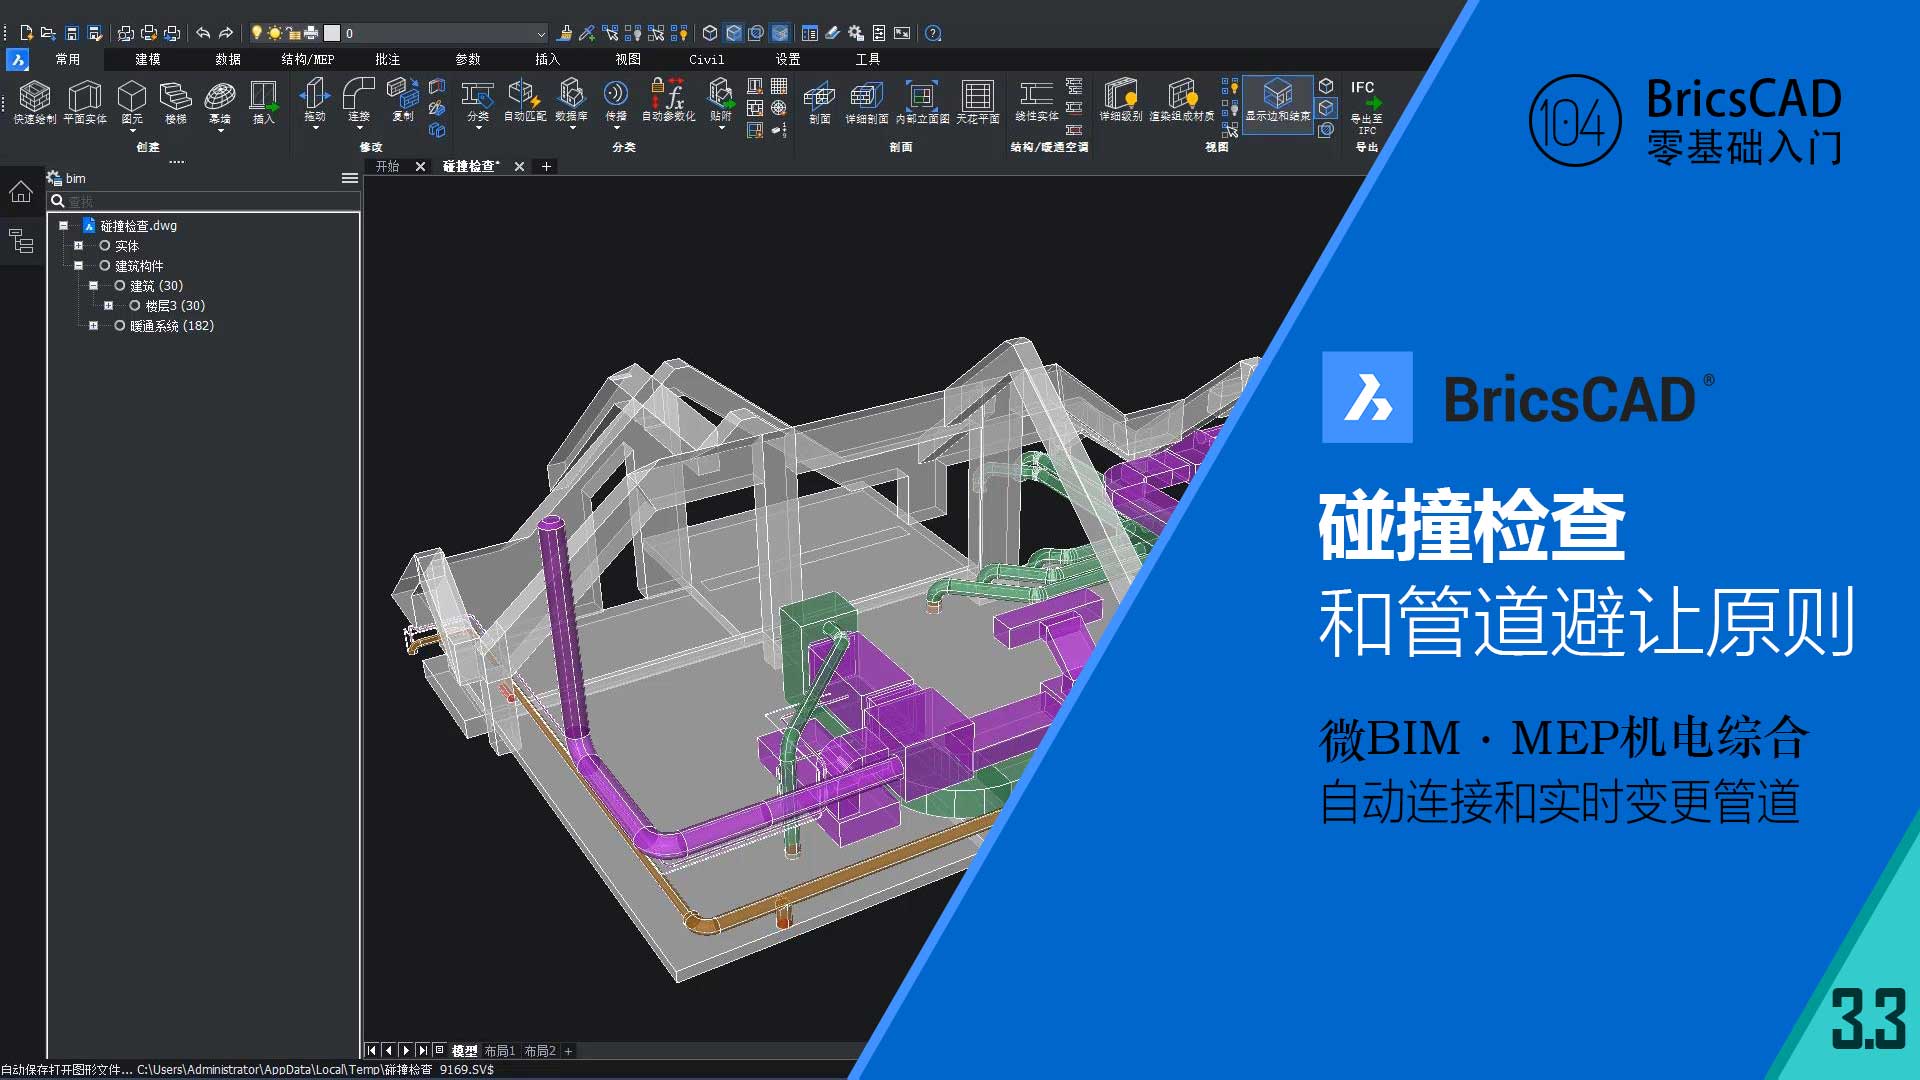The width and height of the screenshot is (1920, 1080).
Task: Switch to 布局1 layout tab
Action: tap(499, 1051)
